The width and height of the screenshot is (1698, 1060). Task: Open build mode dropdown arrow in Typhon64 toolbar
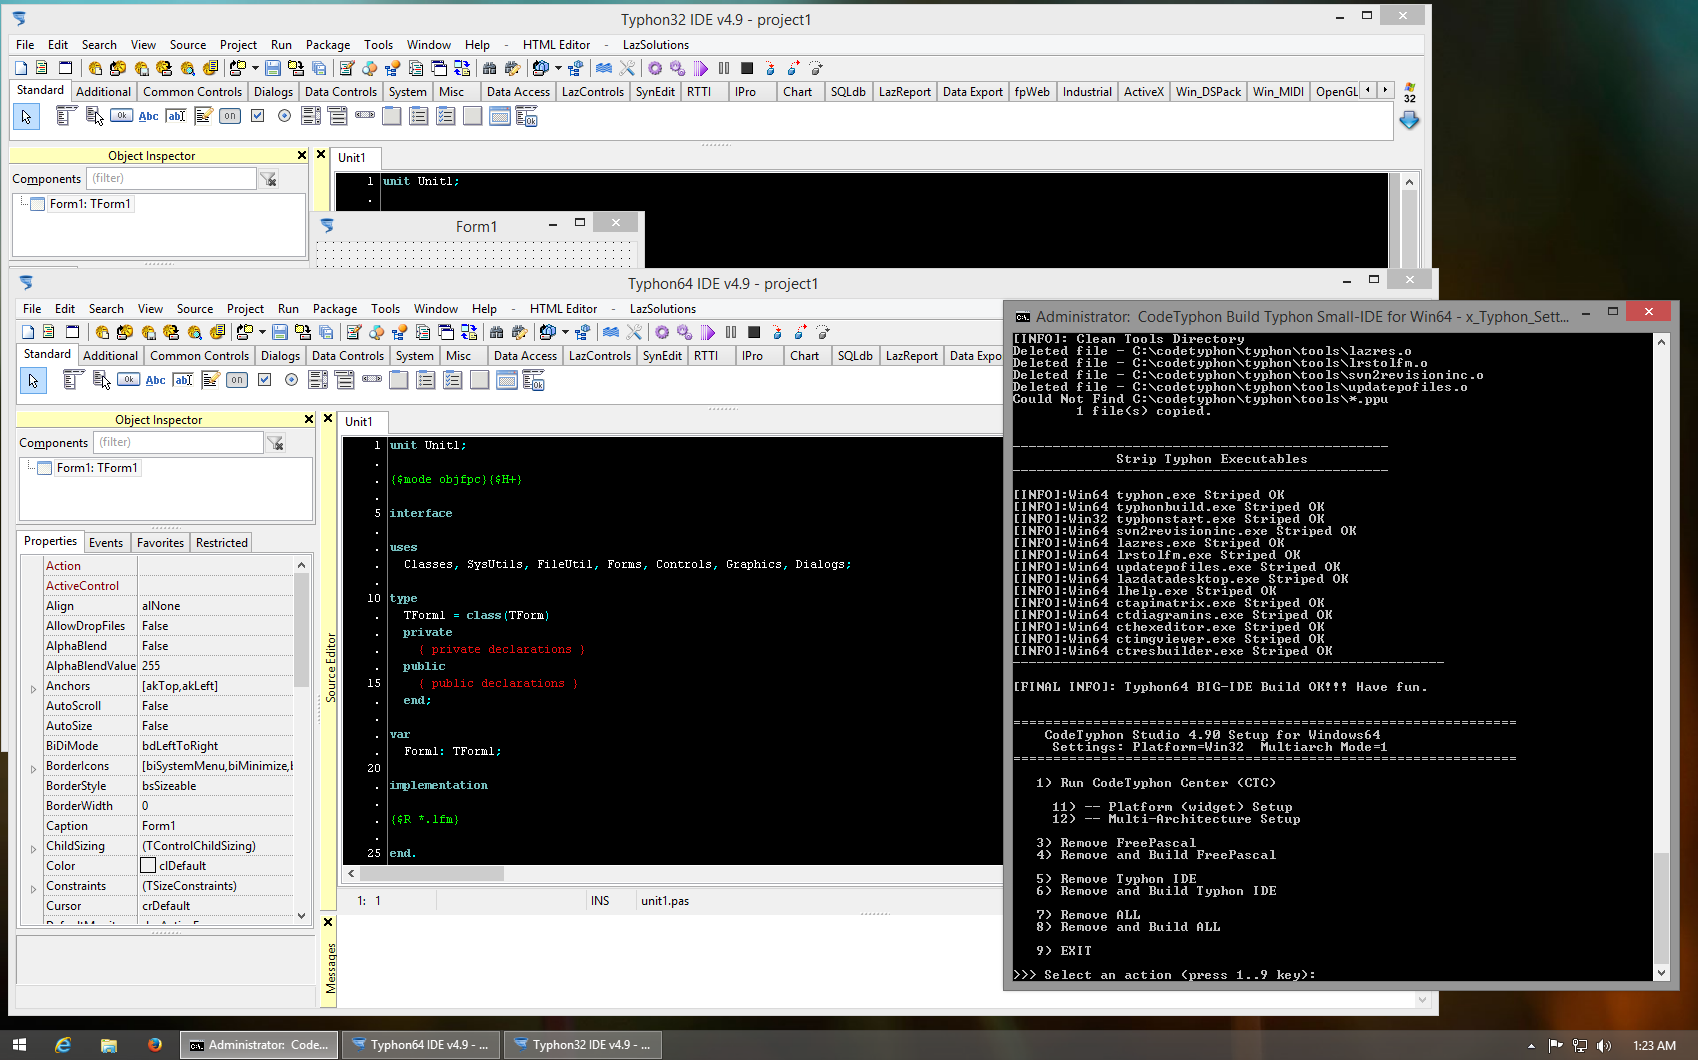[565, 332]
